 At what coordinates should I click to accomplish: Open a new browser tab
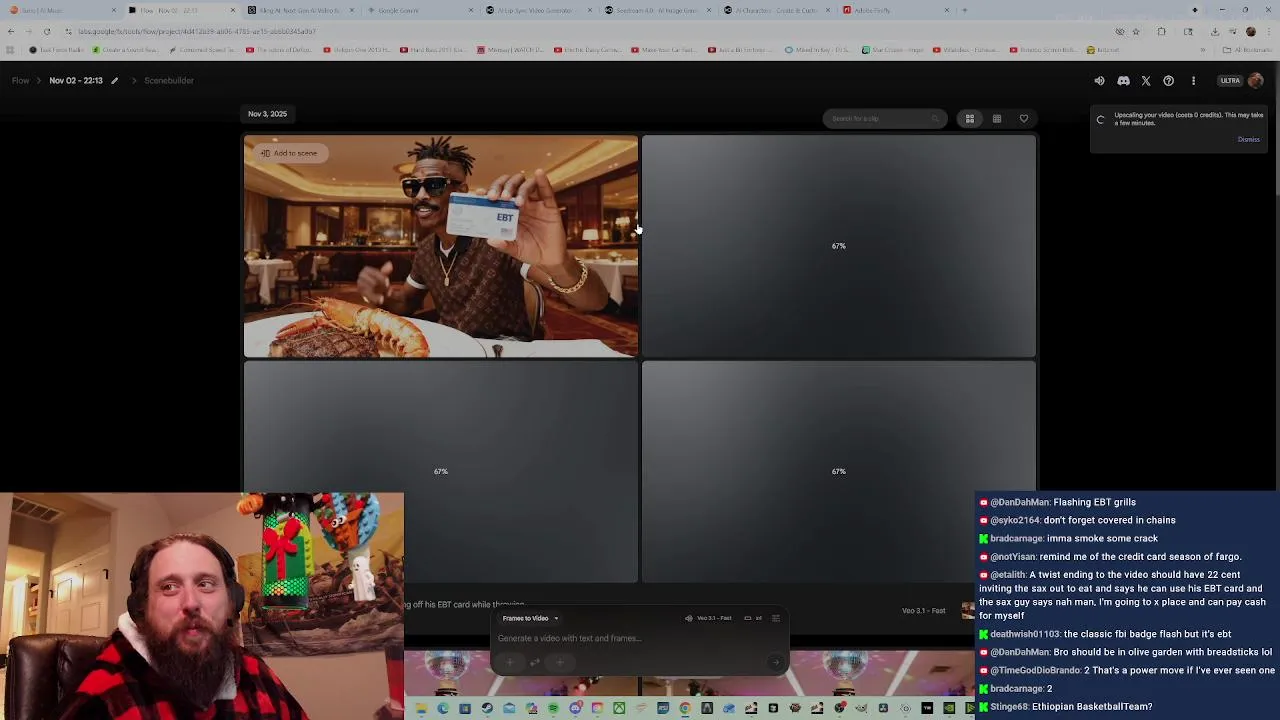[x=964, y=10]
